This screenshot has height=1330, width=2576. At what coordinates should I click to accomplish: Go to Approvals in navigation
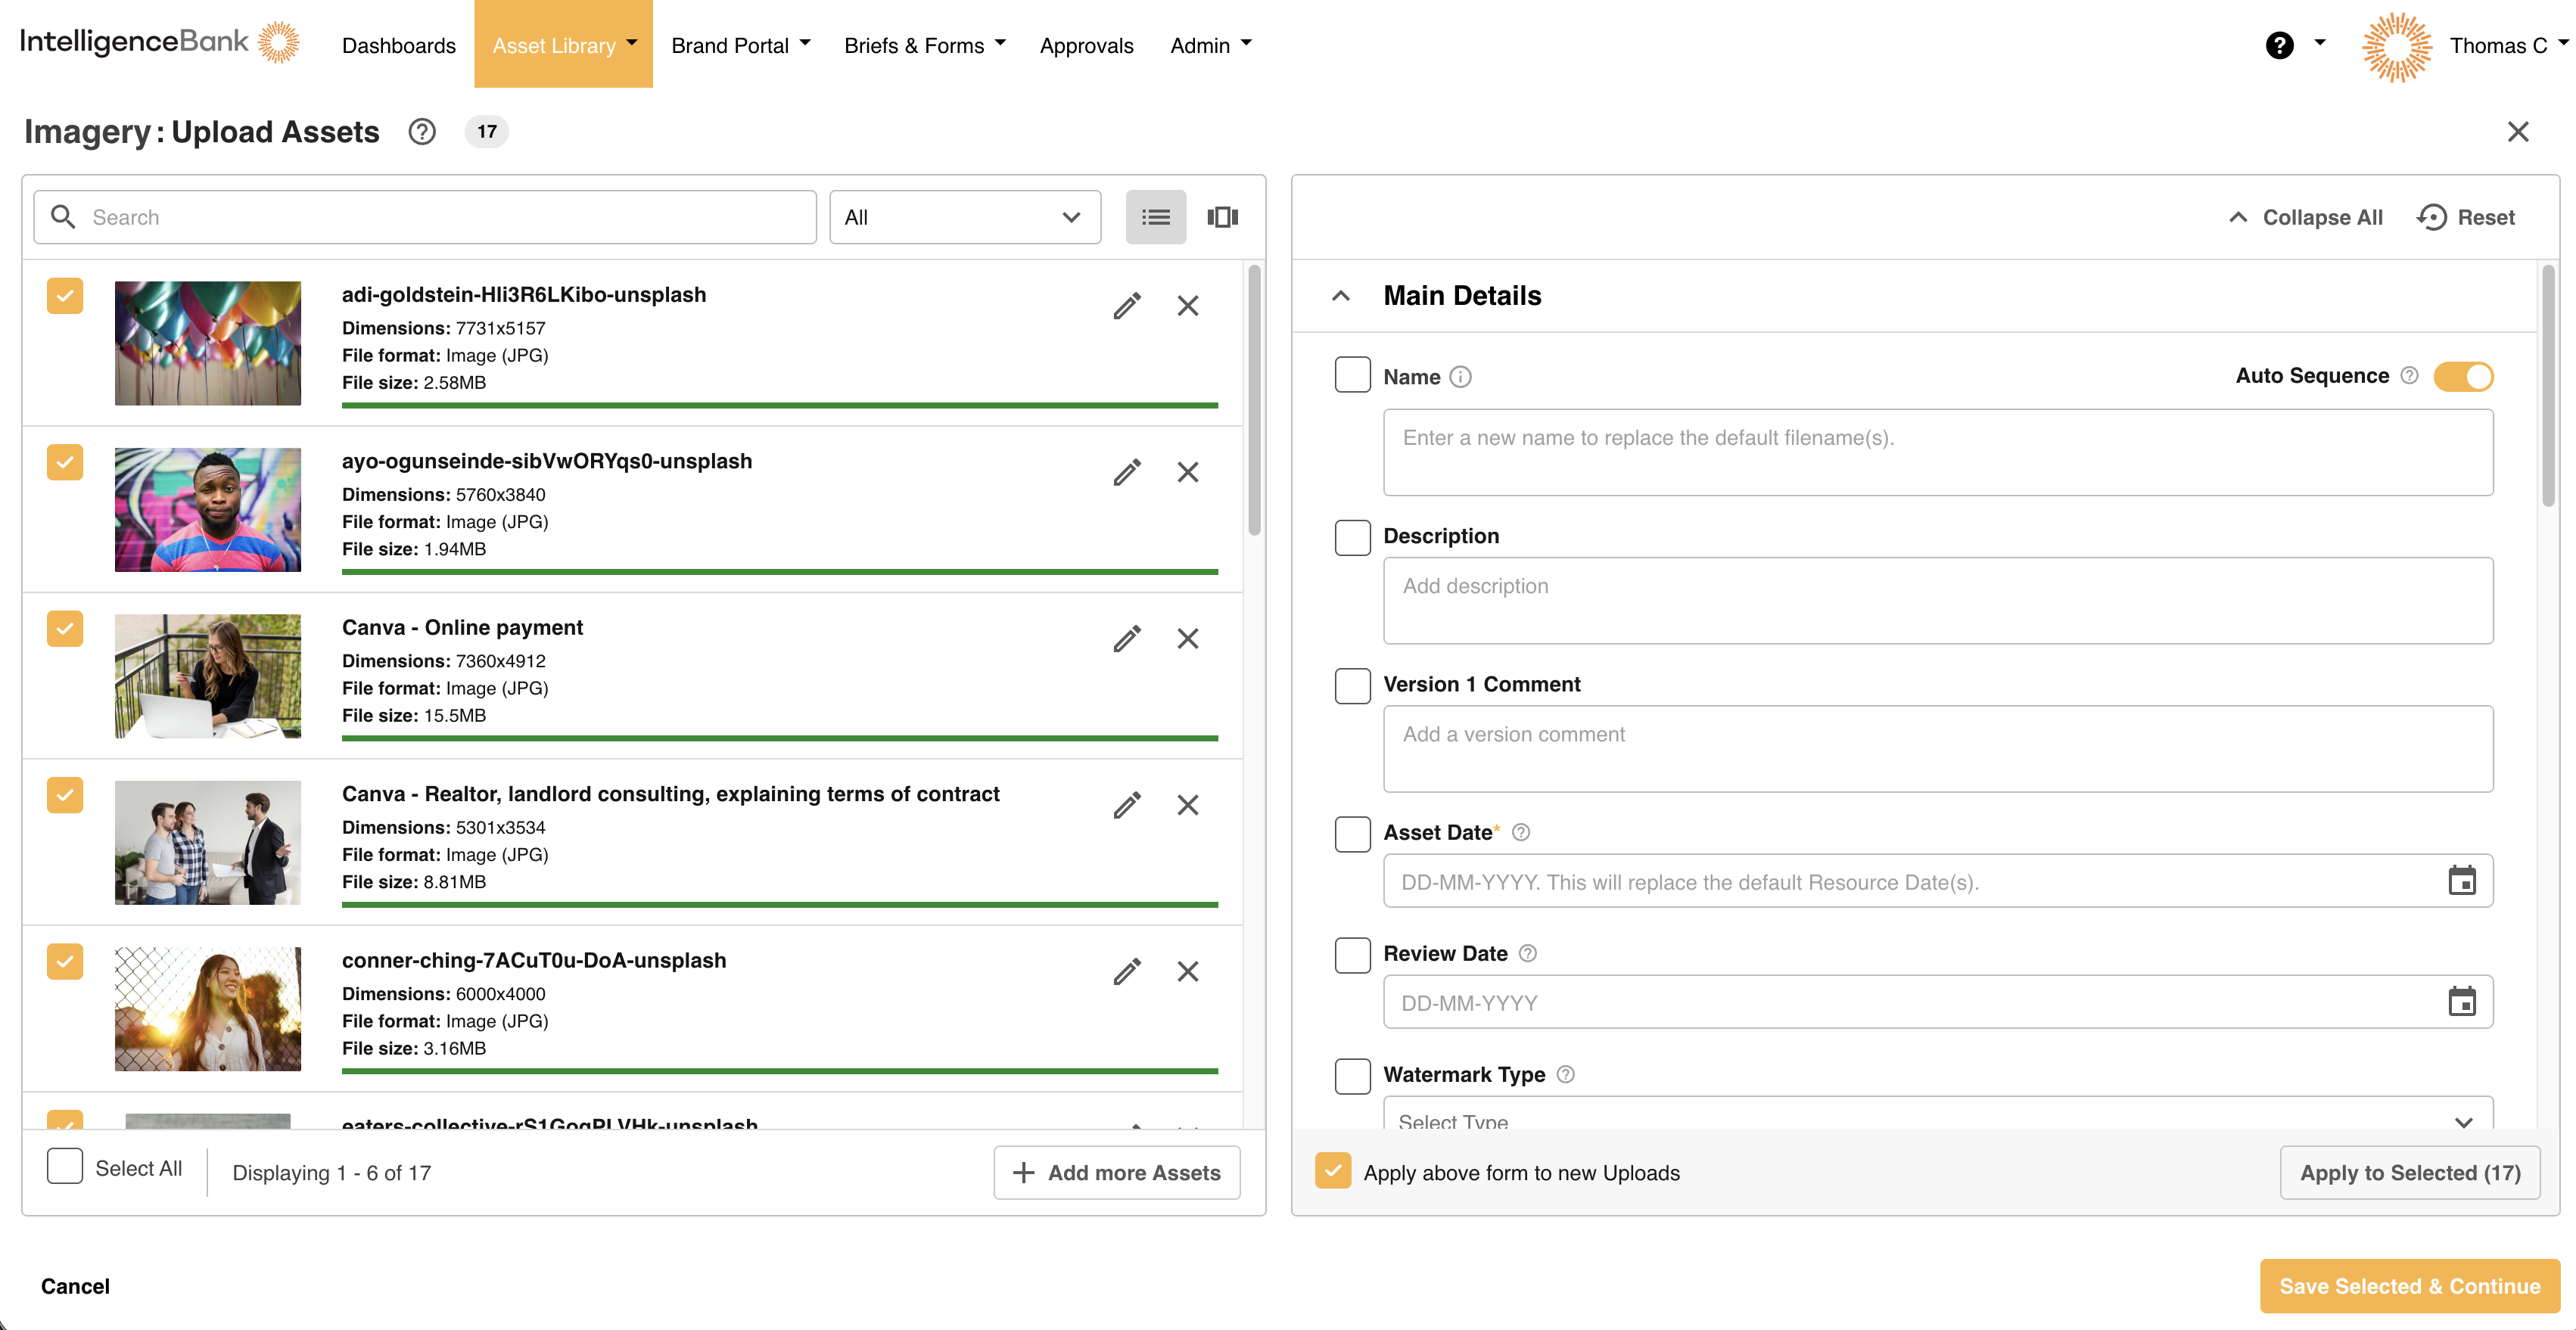(x=1086, y=45)
